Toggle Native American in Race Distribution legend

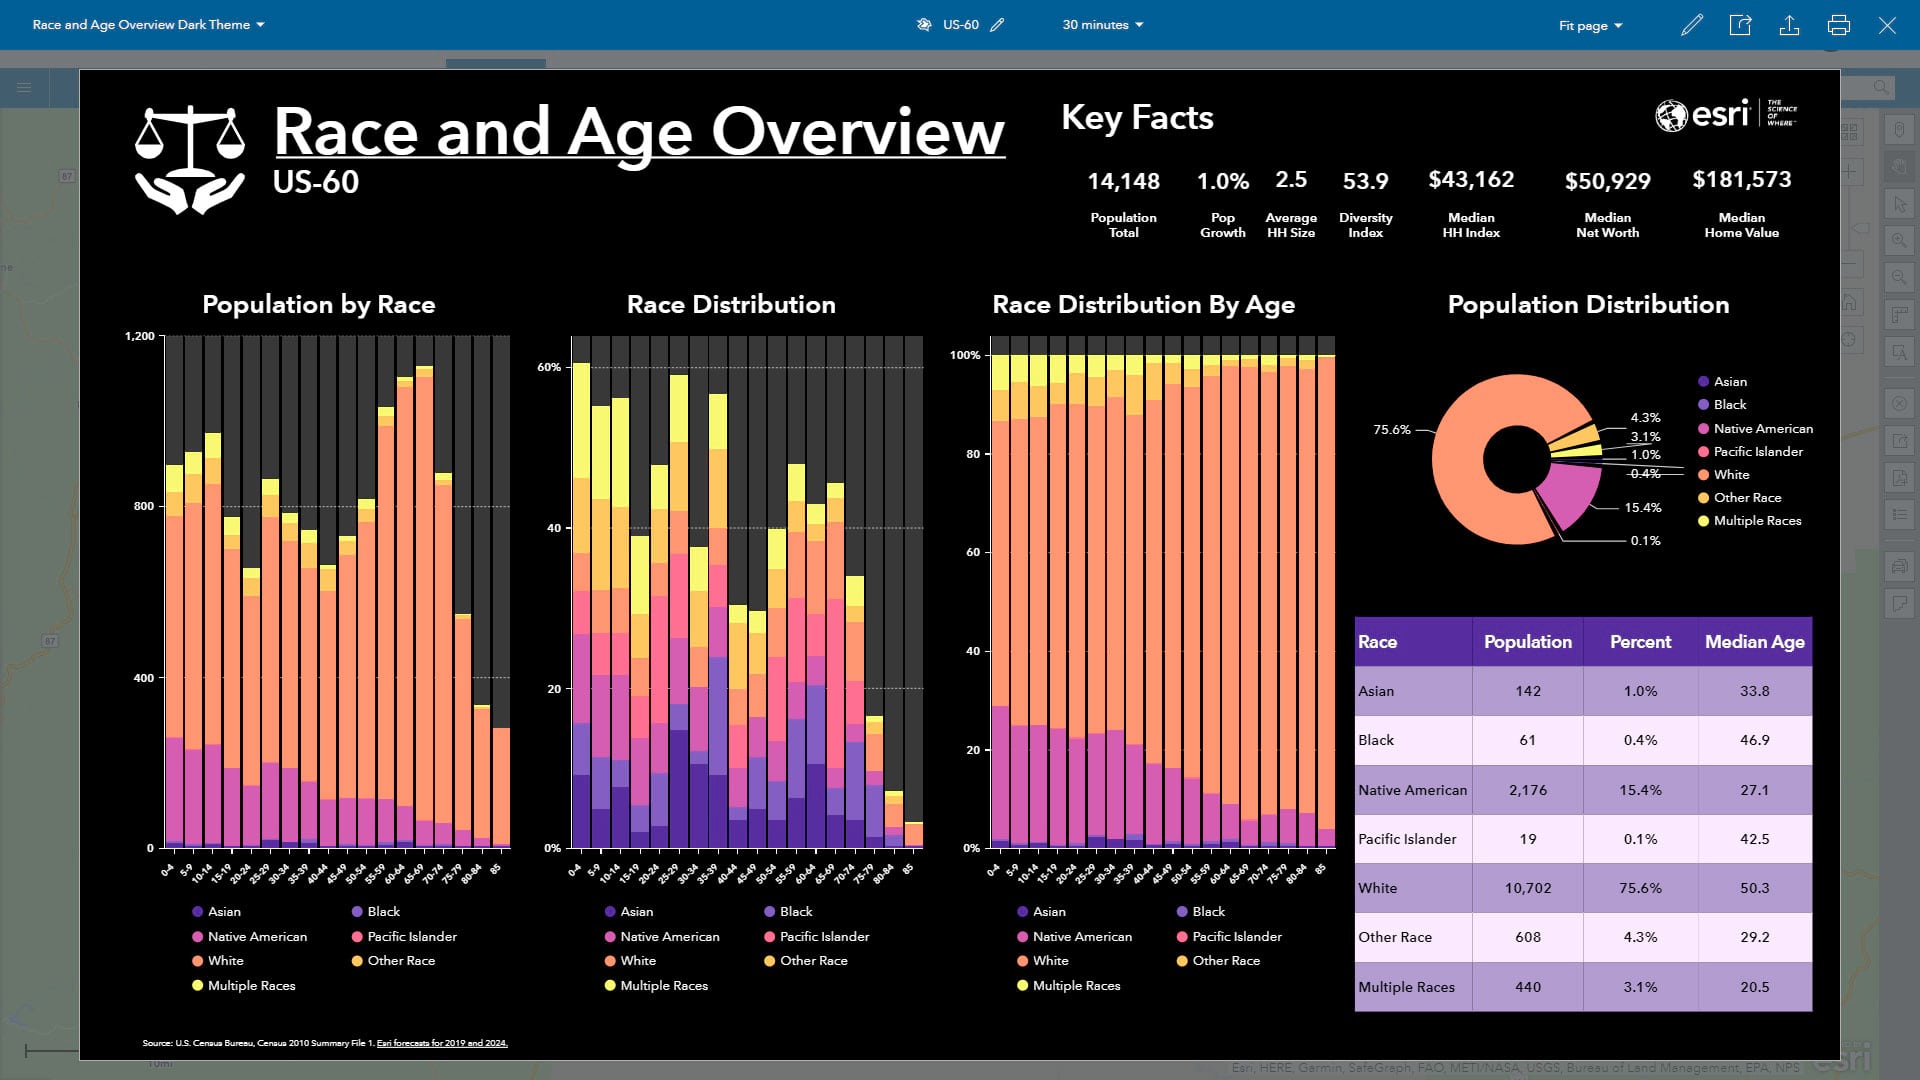tap(669, 937)
